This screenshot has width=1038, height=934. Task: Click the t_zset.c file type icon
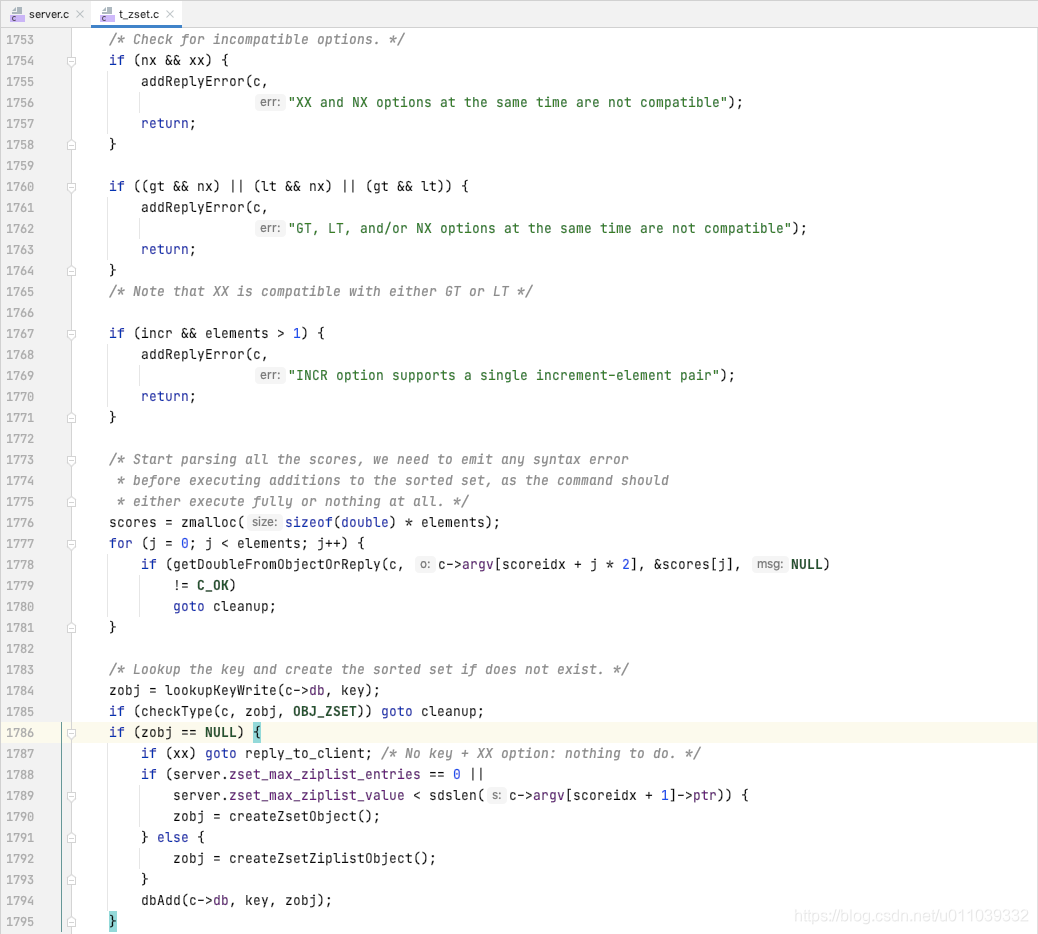point(107,14)
